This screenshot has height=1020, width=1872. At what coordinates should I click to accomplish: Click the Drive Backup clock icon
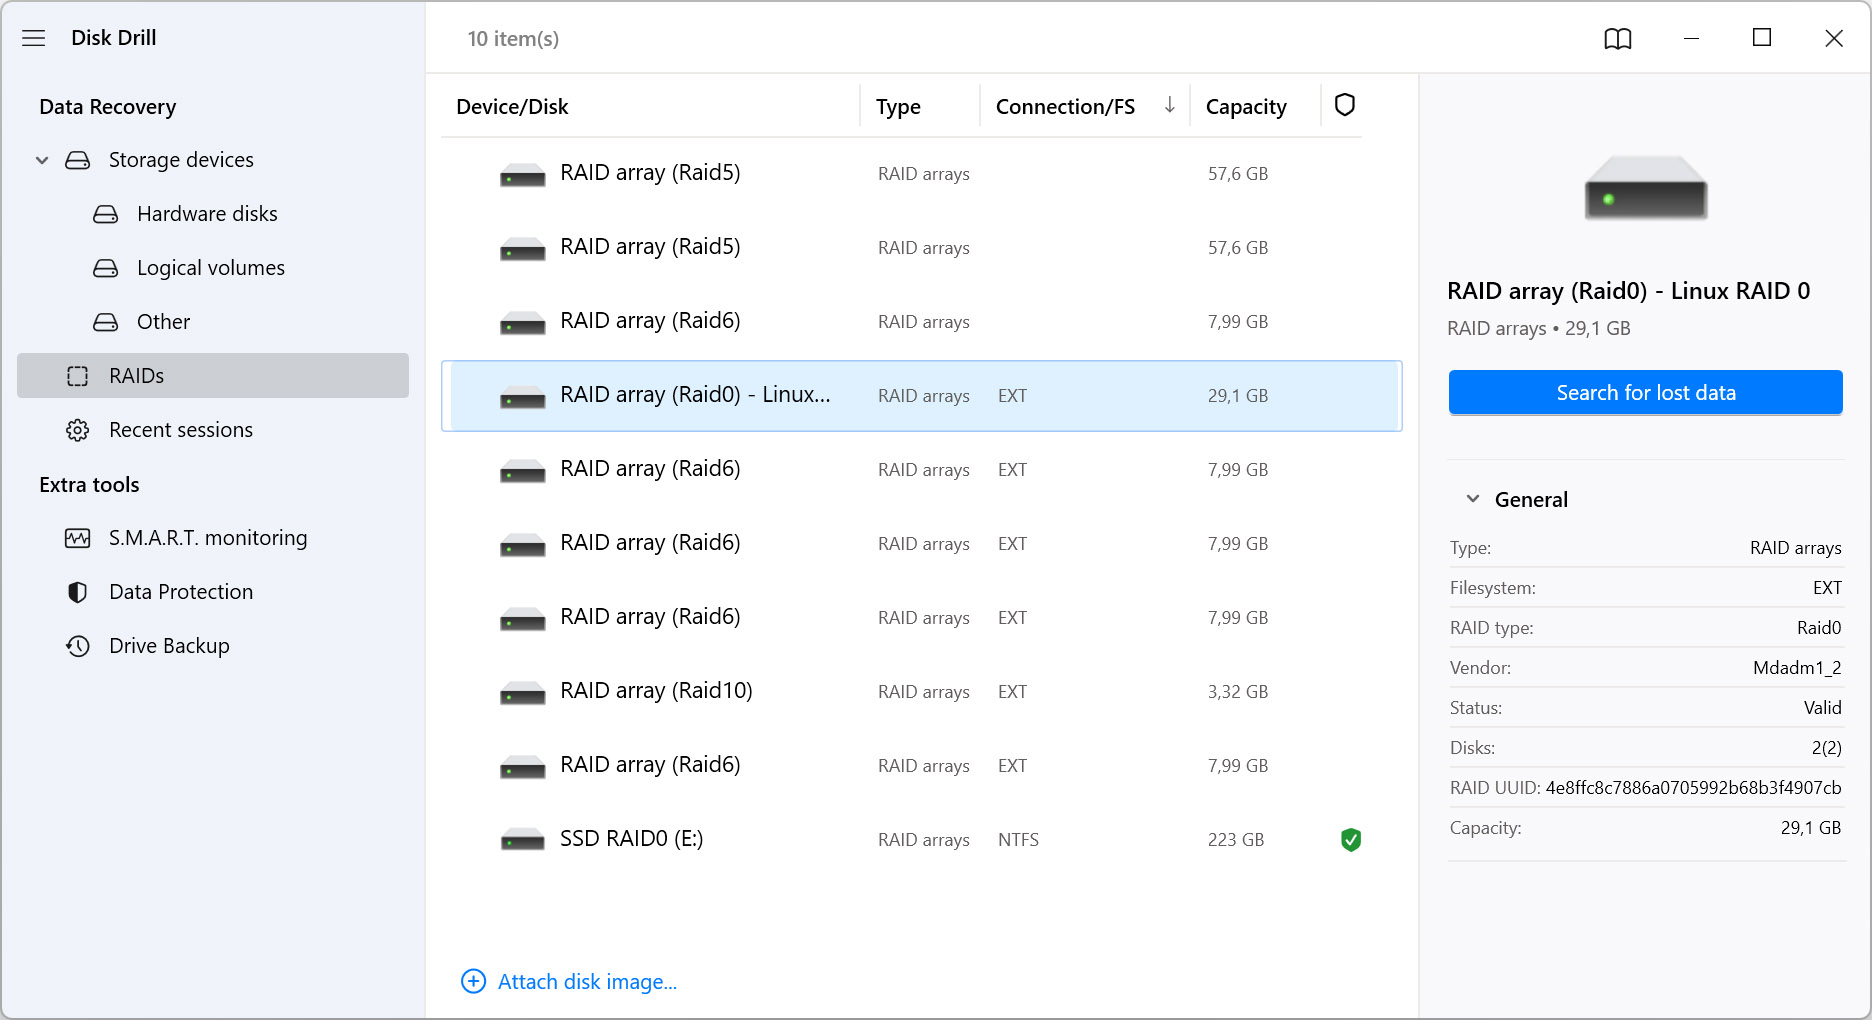click(78, 646)
